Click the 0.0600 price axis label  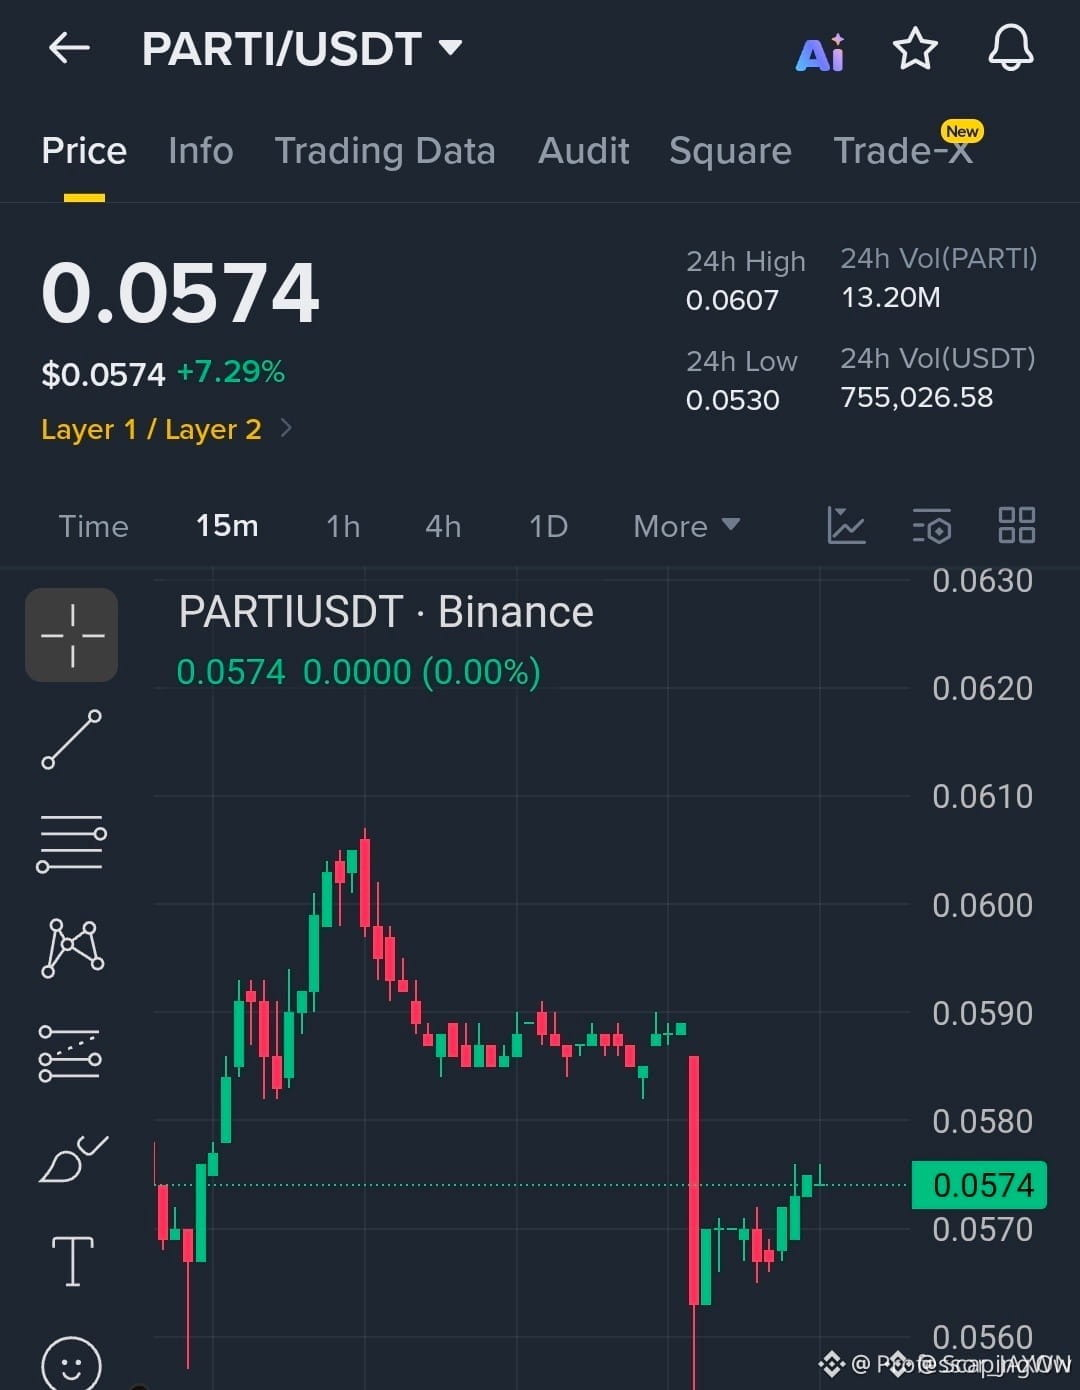[982, 905]
